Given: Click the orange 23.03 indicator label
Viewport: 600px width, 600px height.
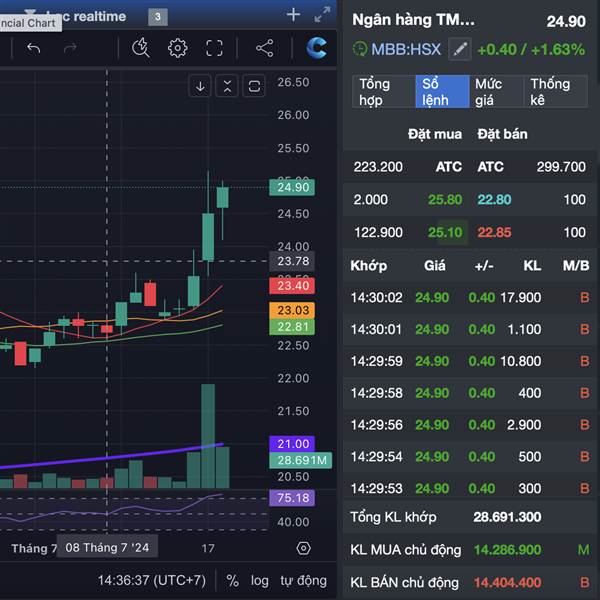Looking at the screenshot, I should (292, 310).
